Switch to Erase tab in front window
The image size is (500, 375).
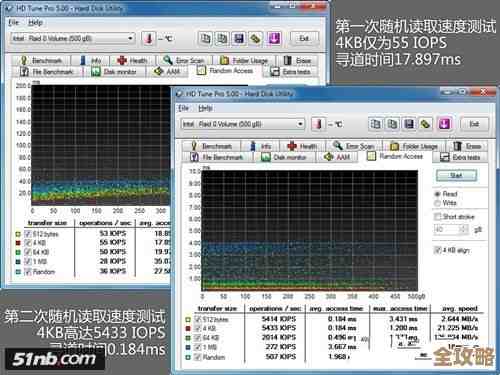(x=467, y=146)
